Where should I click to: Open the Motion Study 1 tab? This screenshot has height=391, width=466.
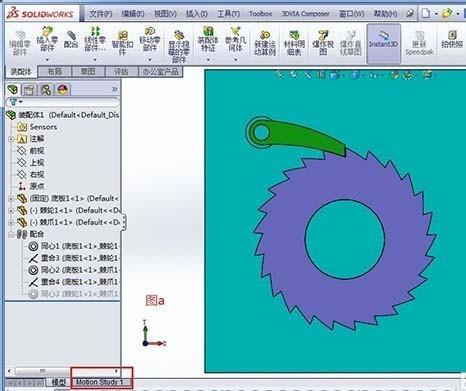(x=100, y=382)
